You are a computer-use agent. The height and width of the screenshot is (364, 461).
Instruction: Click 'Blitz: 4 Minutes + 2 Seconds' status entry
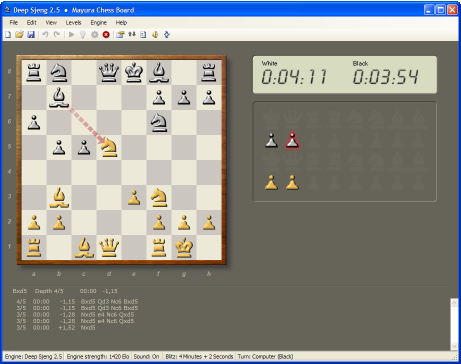[x=199, y=357]
